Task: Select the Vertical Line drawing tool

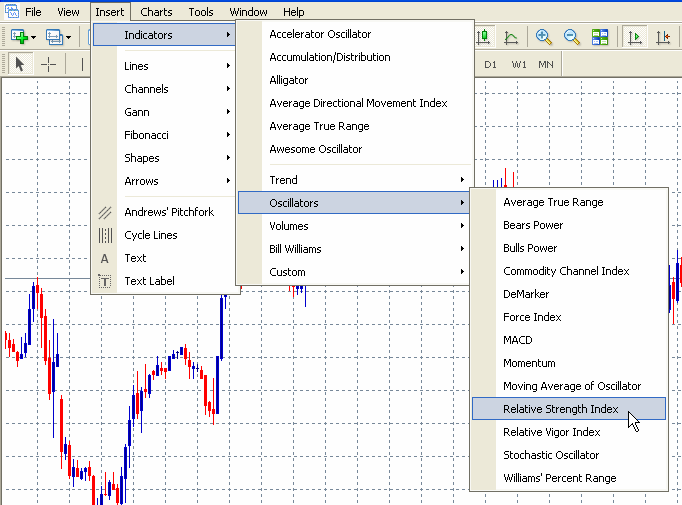Action: [x=82, y=64]
